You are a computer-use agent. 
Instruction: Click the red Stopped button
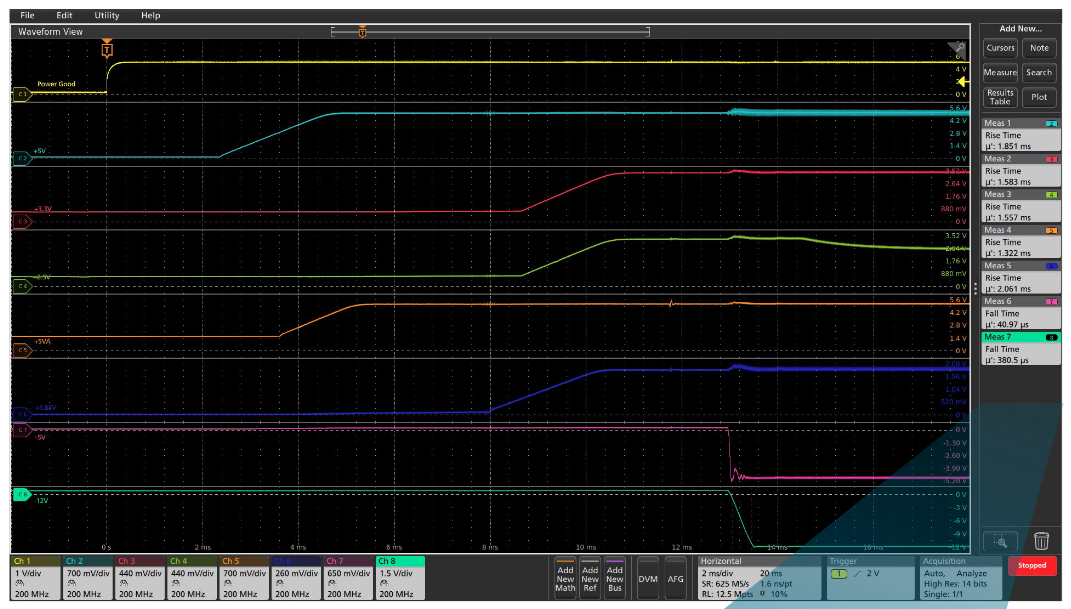1032,565
